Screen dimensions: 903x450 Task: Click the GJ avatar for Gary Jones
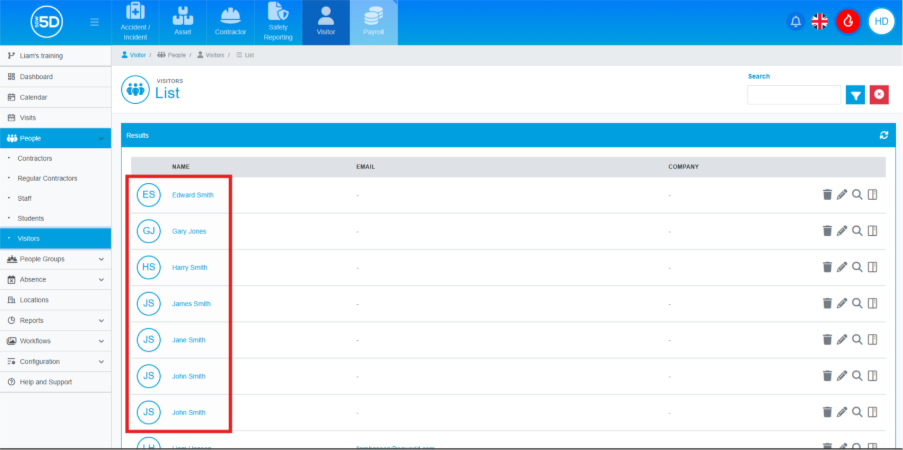click(149, 231)
